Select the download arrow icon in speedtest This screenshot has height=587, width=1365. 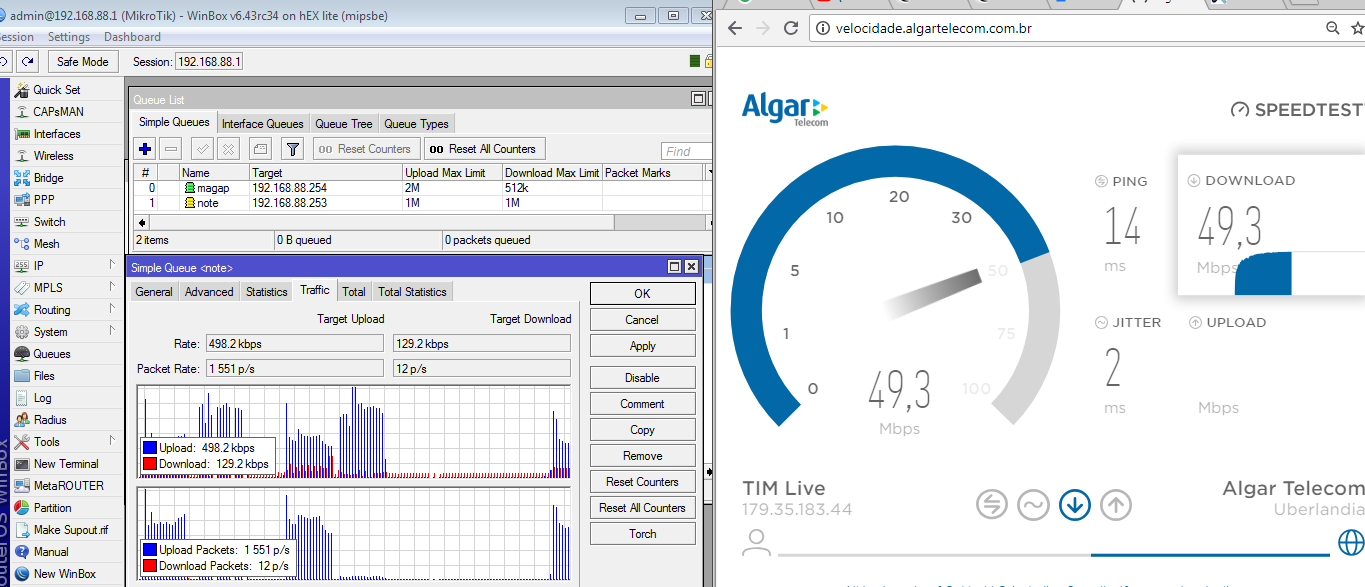(x=1075, y=504)
